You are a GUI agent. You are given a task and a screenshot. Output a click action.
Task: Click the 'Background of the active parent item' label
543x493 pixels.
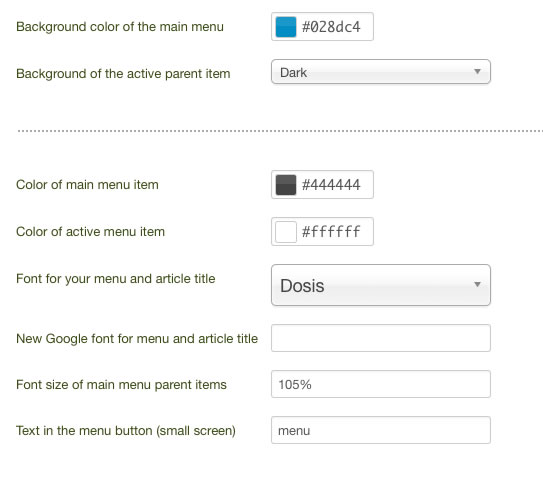click(123, 74)
